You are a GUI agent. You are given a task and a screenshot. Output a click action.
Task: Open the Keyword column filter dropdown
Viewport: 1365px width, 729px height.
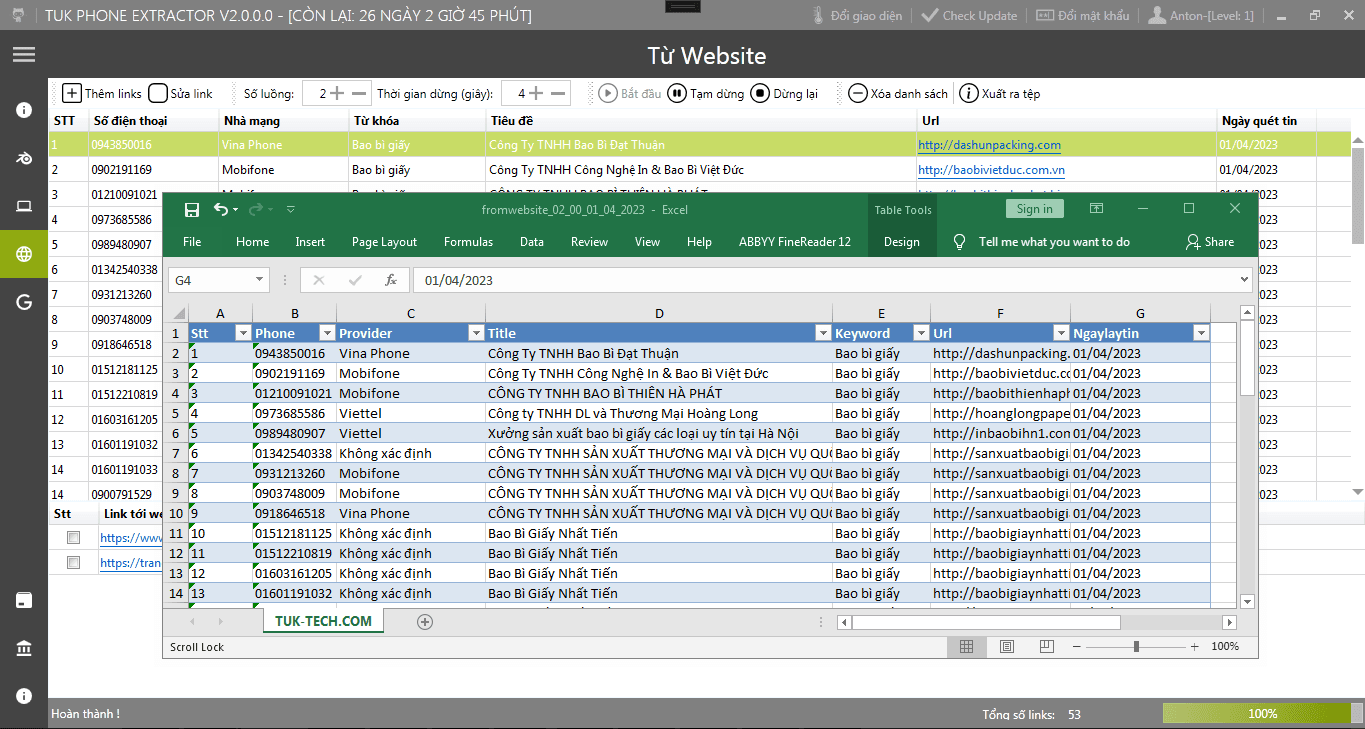tap(919, 333)
